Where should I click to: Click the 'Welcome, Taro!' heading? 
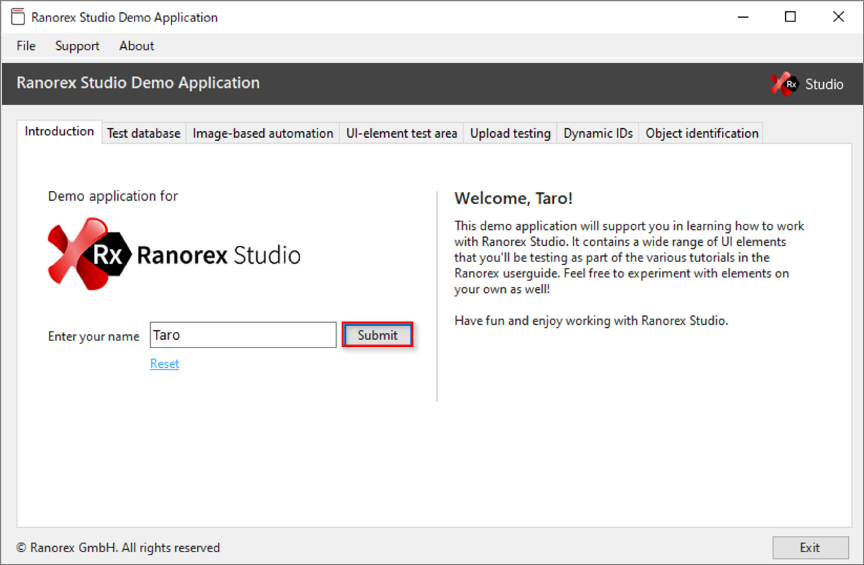[514, 198]
